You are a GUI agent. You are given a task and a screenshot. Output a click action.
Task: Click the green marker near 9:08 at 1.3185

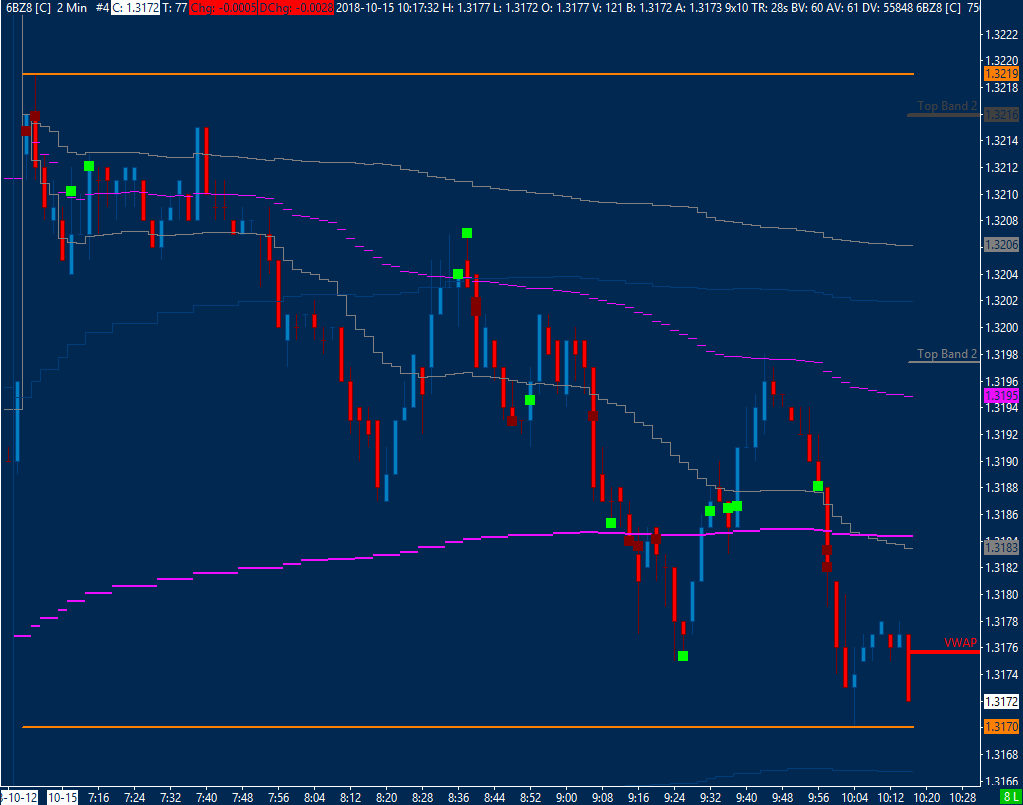(x=611, y=523)
